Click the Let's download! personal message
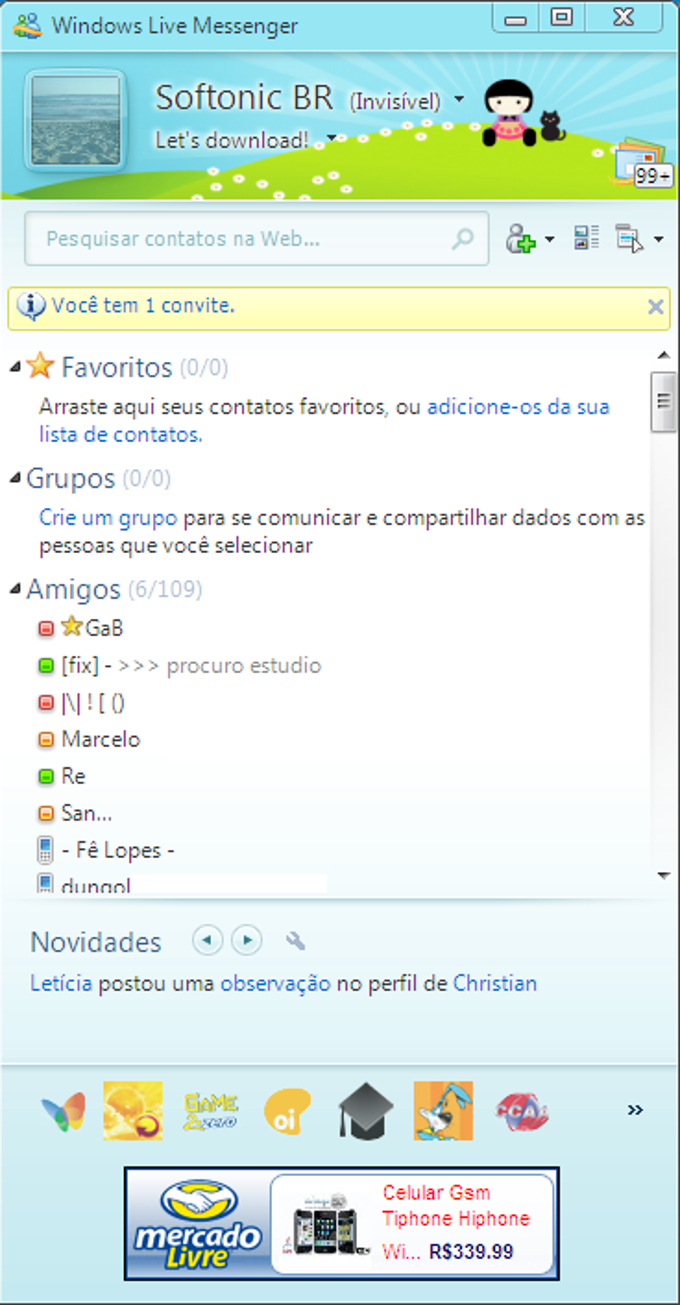 coord(232,141)
